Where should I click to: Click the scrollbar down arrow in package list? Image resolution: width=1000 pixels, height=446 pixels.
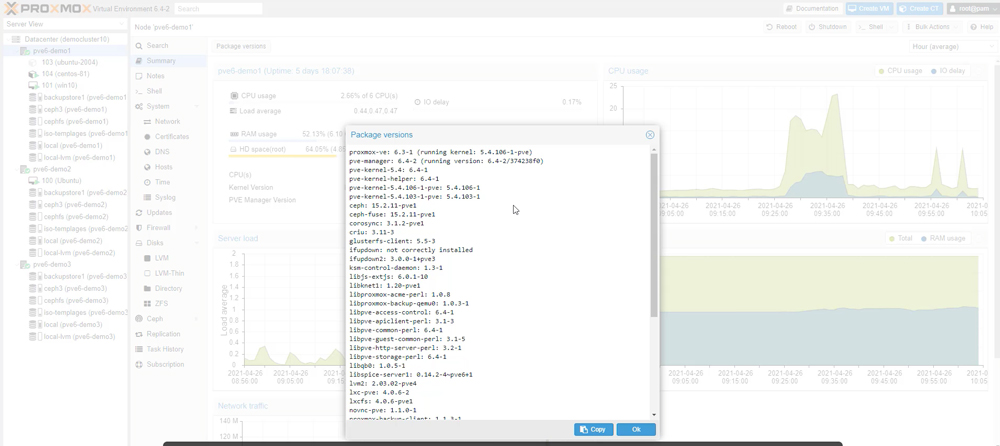click(x=654, y=415)
